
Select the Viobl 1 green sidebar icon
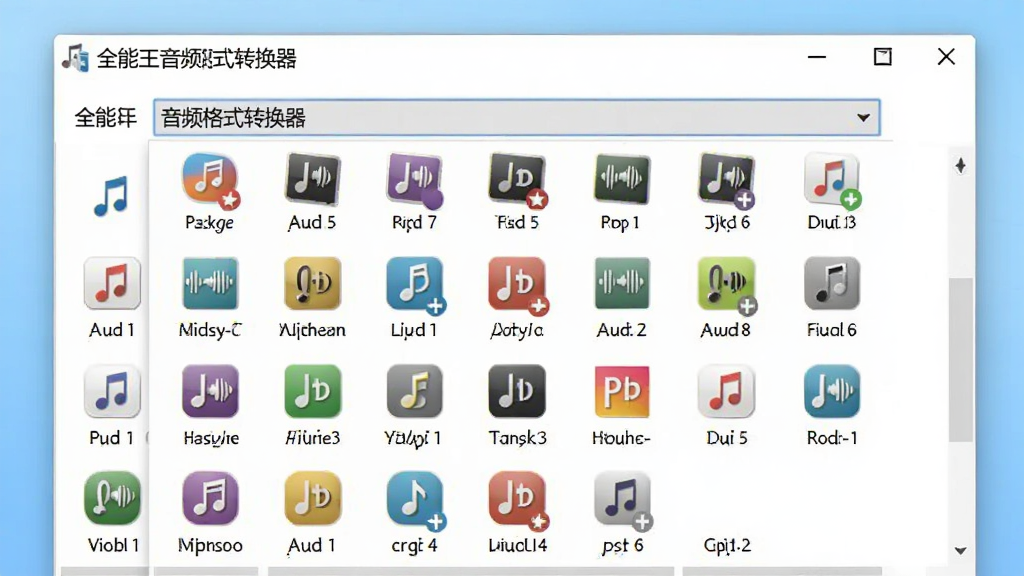coord(112,498)
